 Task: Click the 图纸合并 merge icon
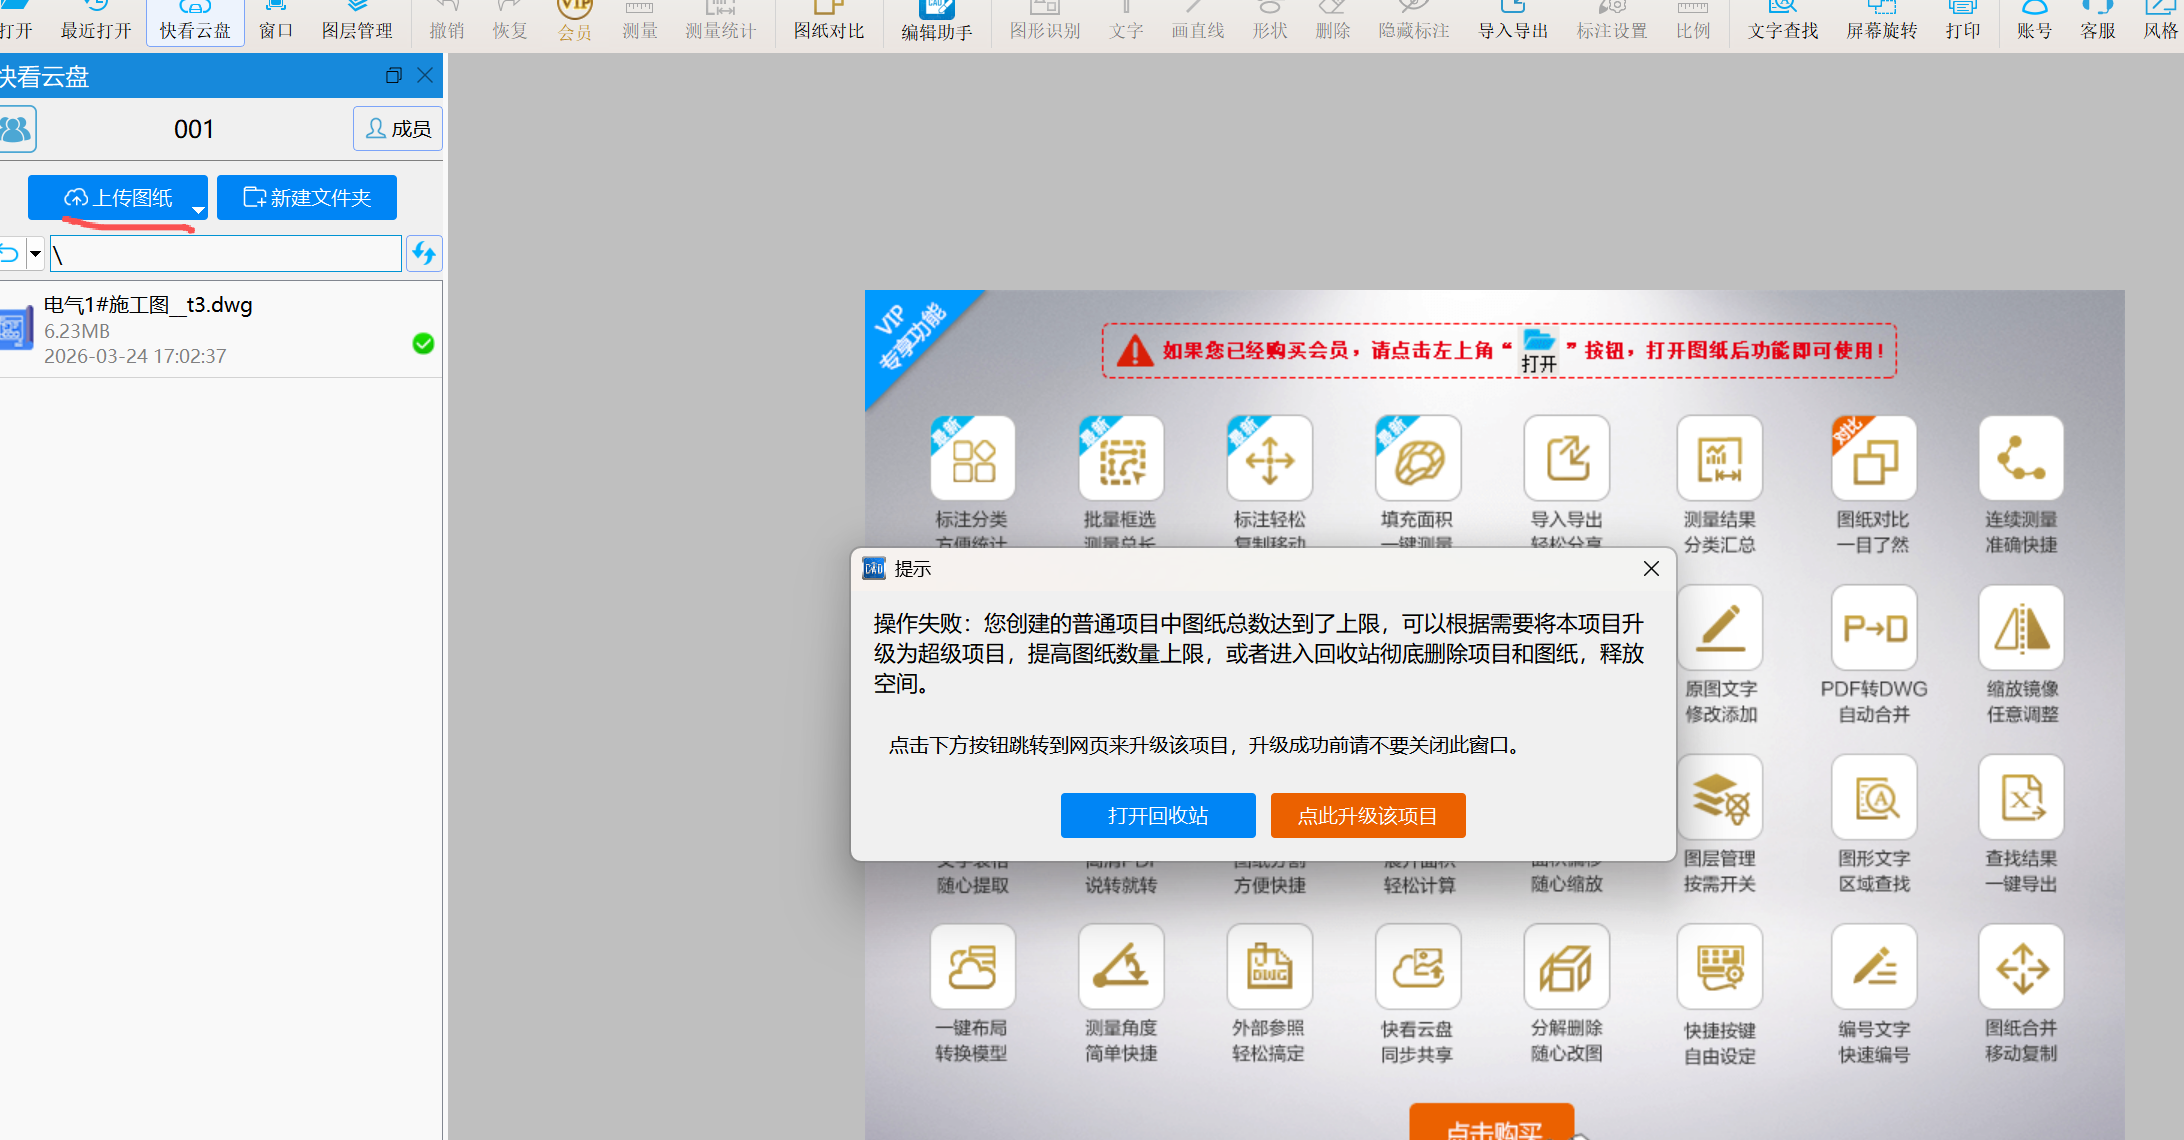pyautogui.click(x=2021, y=967)
